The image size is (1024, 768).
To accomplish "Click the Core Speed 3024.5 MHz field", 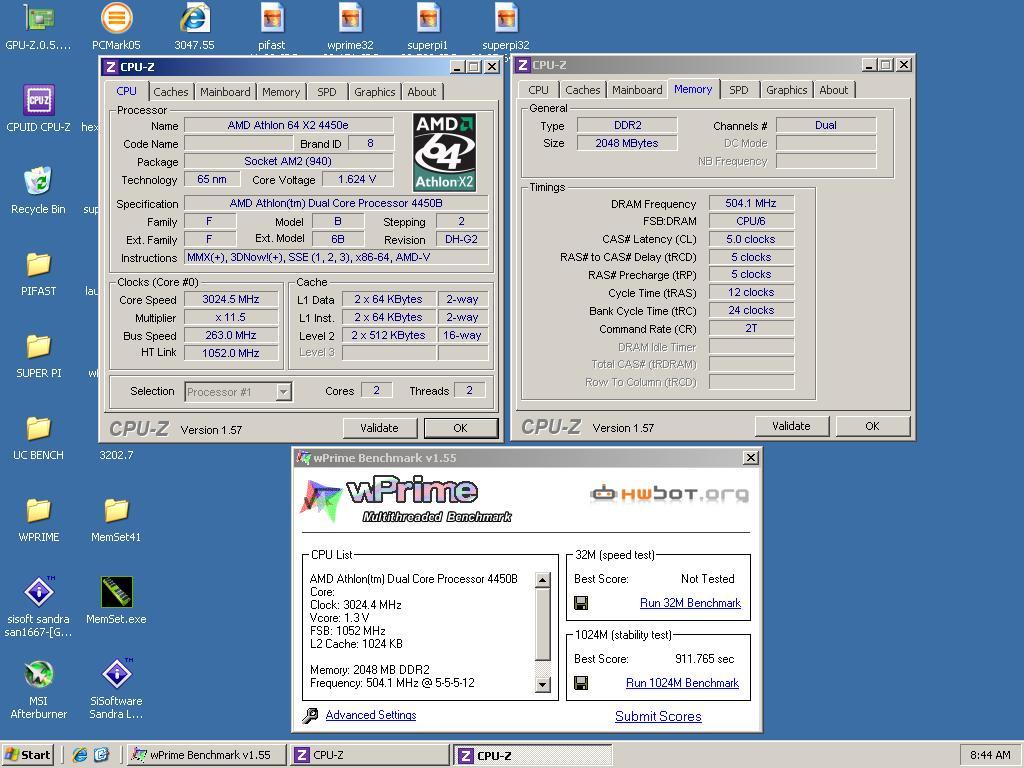I will pyautogui.click(x=231, y=299).
